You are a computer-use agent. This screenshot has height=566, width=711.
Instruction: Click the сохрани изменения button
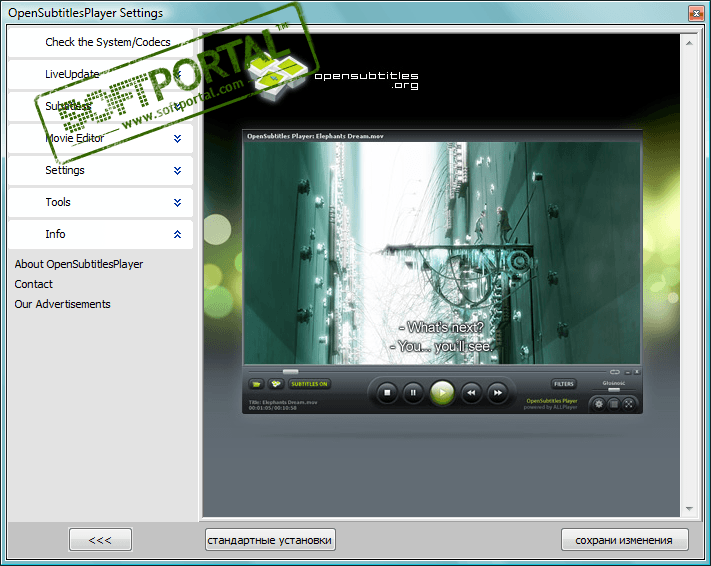click(x=624, y=540)
